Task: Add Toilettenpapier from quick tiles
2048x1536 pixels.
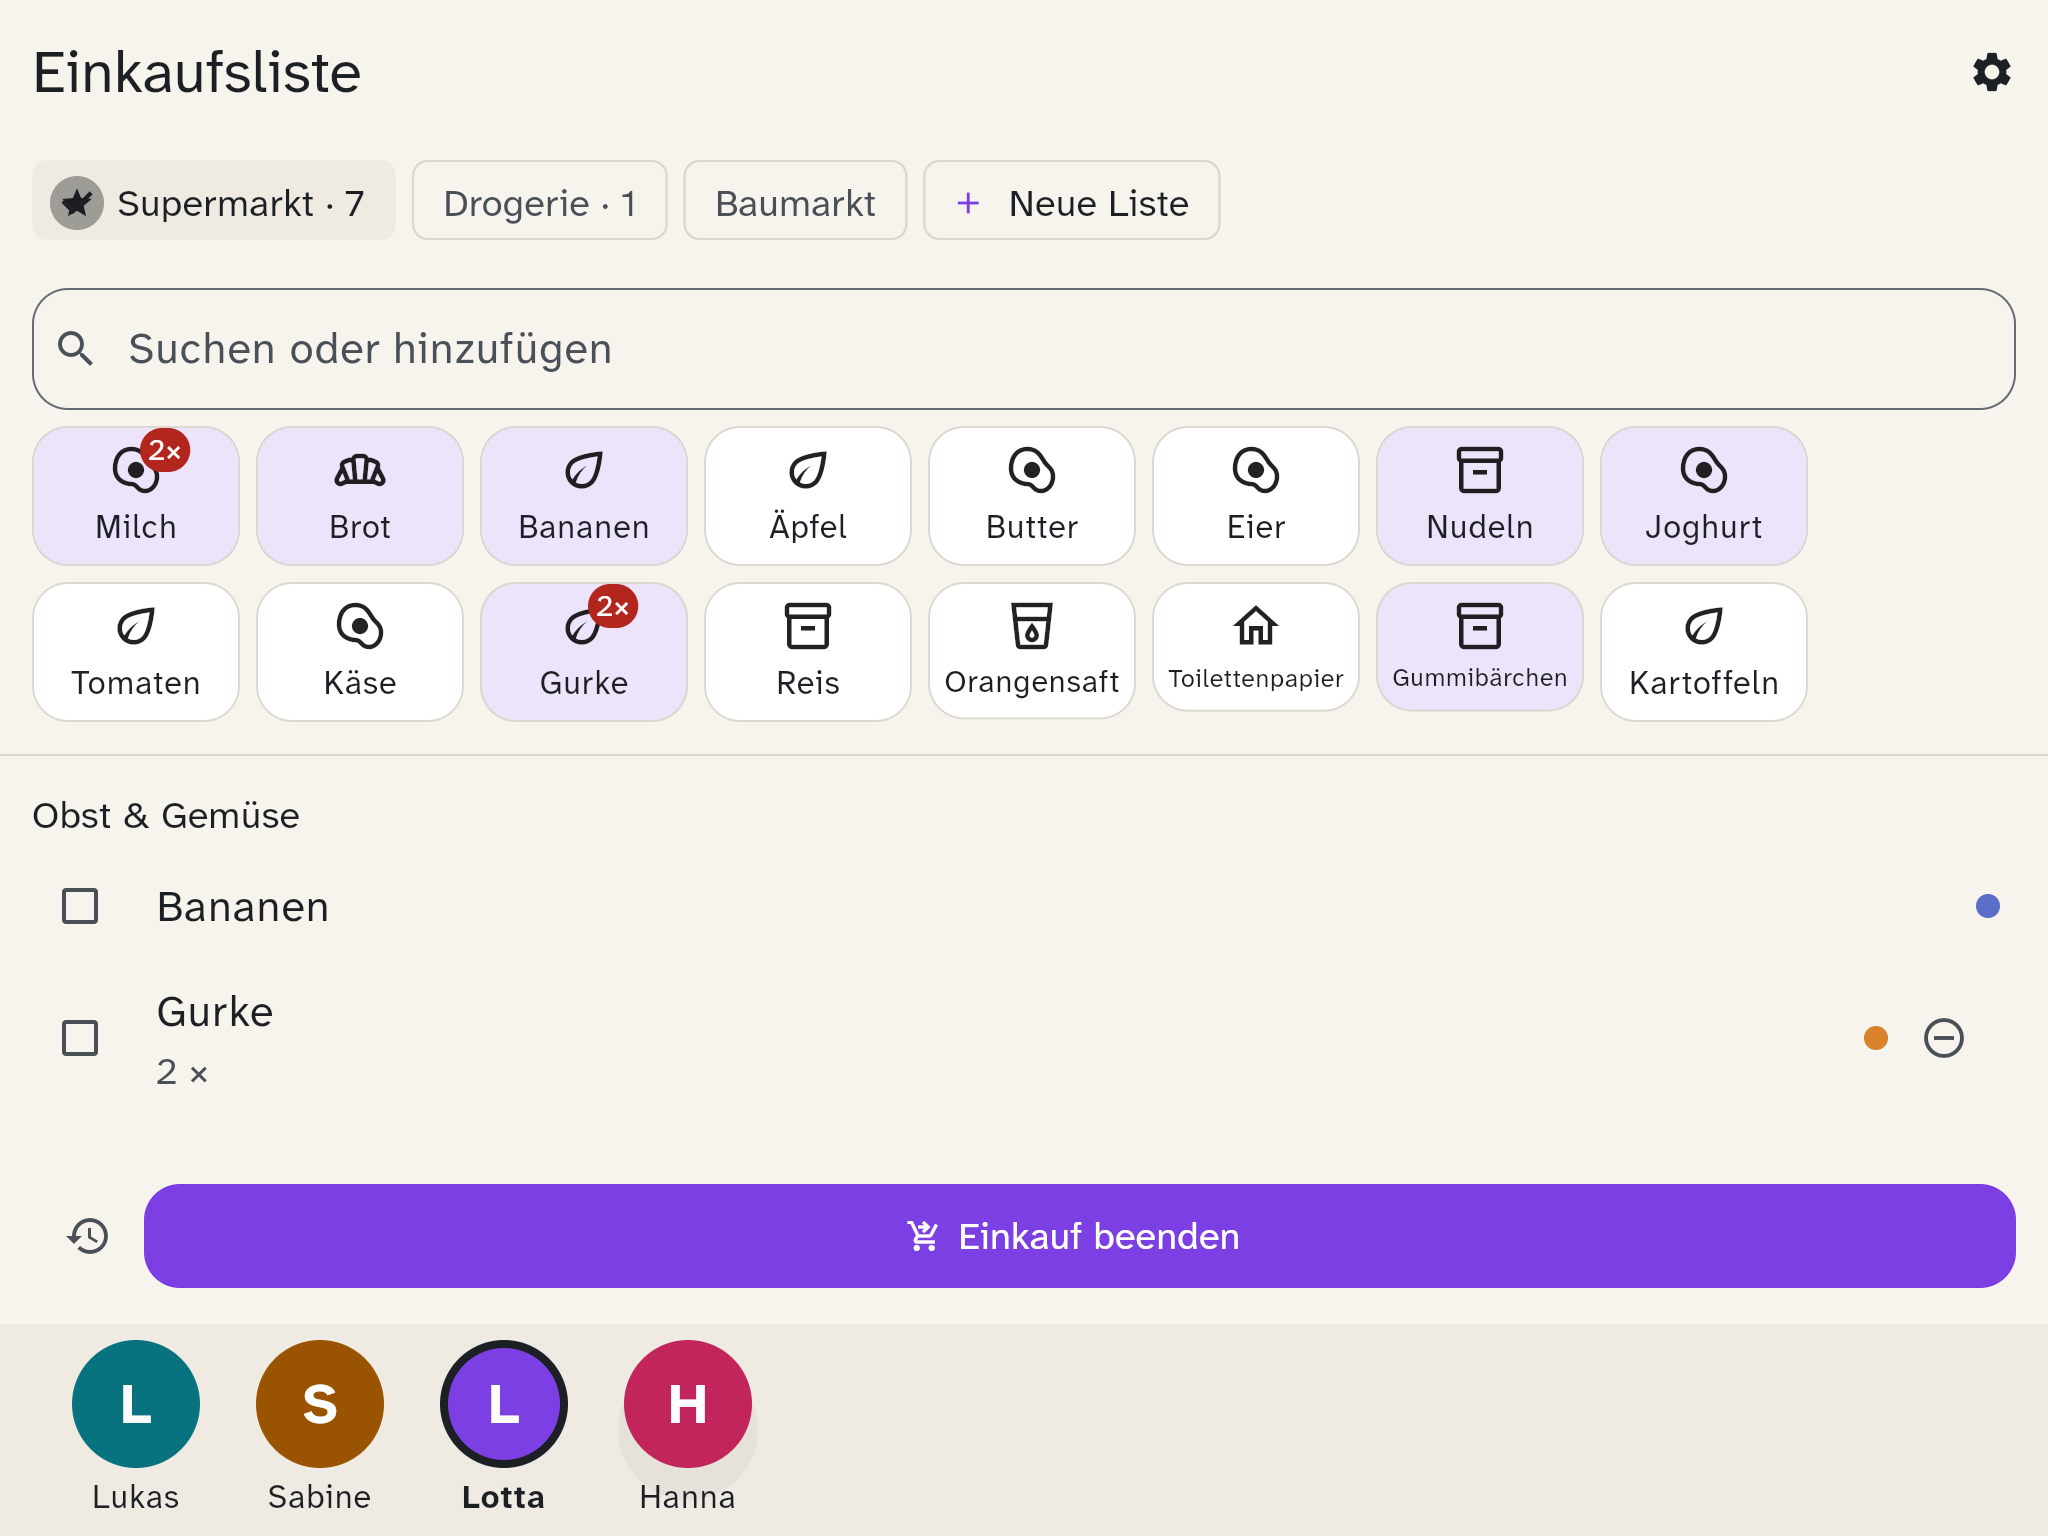Action: tap(1256, 648)
